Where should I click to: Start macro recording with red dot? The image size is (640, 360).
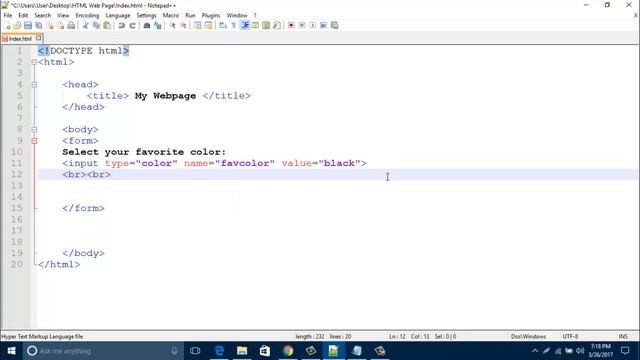click(291, 25)
